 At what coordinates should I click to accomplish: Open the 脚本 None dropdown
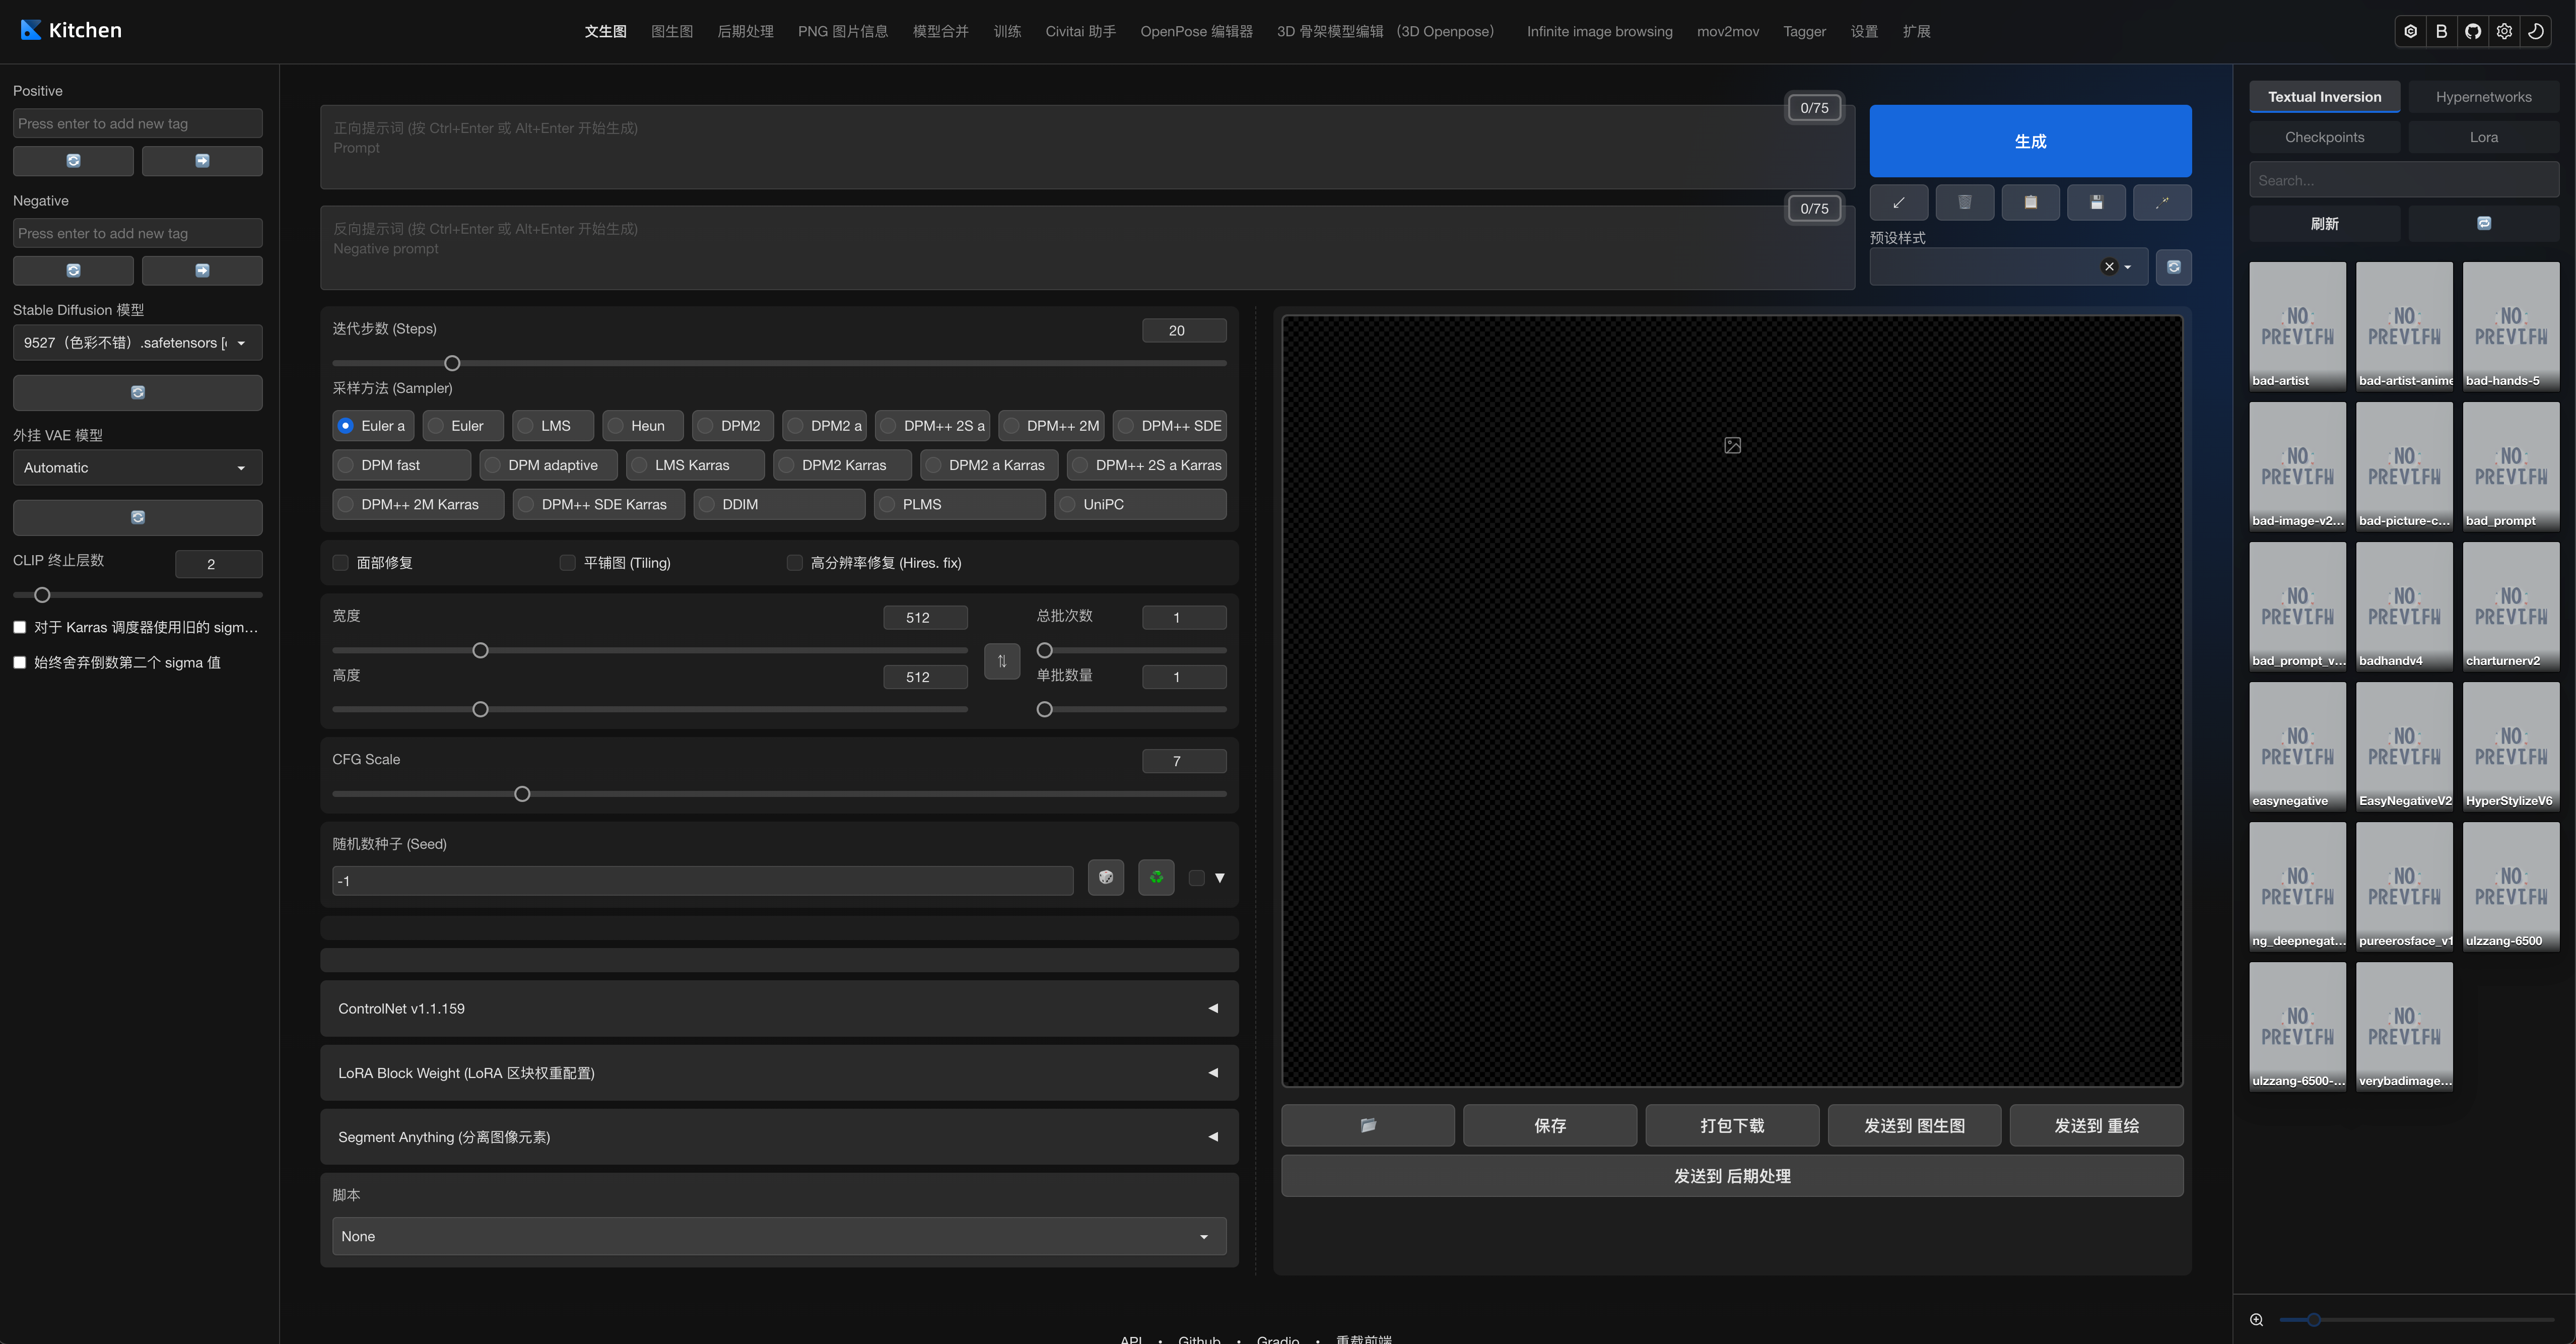pos(779,1236)
